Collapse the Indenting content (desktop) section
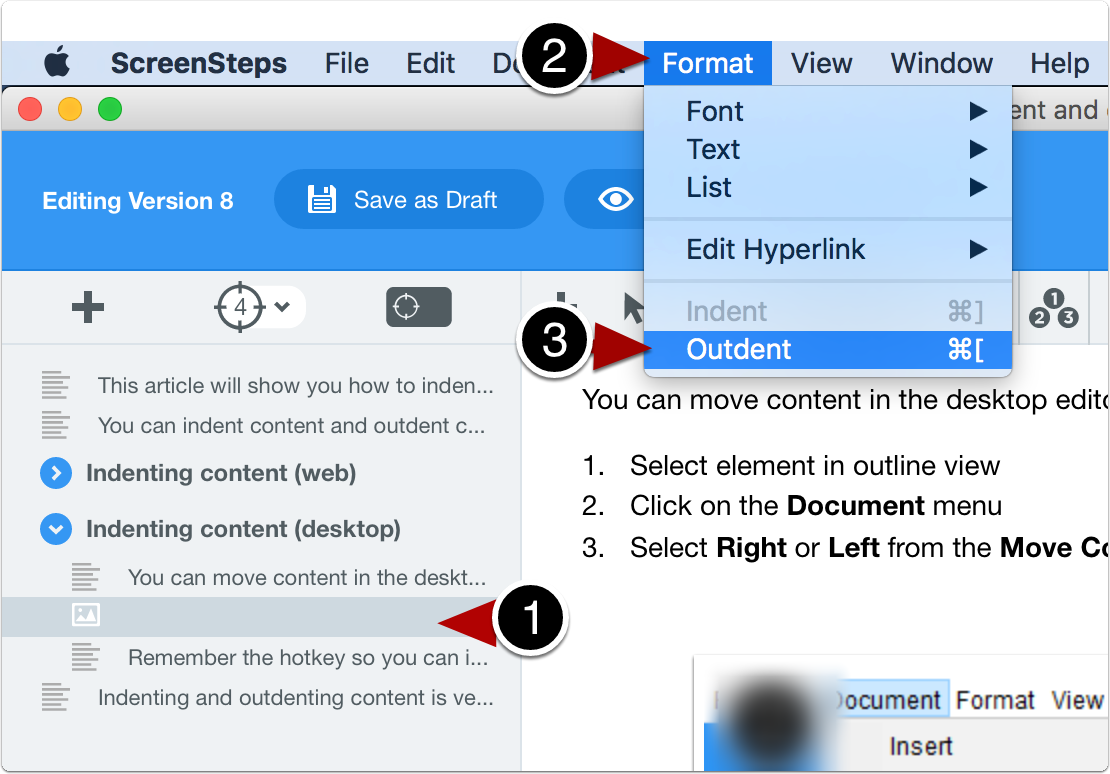This screenshot has width=1110, height=774. [56, 529]
